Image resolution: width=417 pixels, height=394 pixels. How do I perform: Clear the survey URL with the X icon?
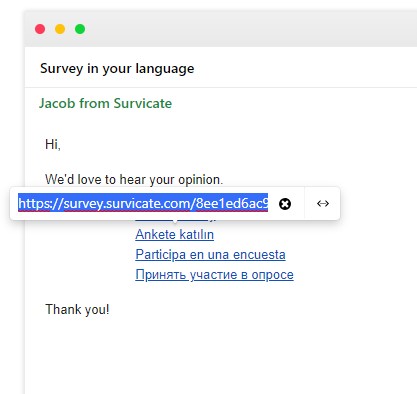tap(285, 204)
